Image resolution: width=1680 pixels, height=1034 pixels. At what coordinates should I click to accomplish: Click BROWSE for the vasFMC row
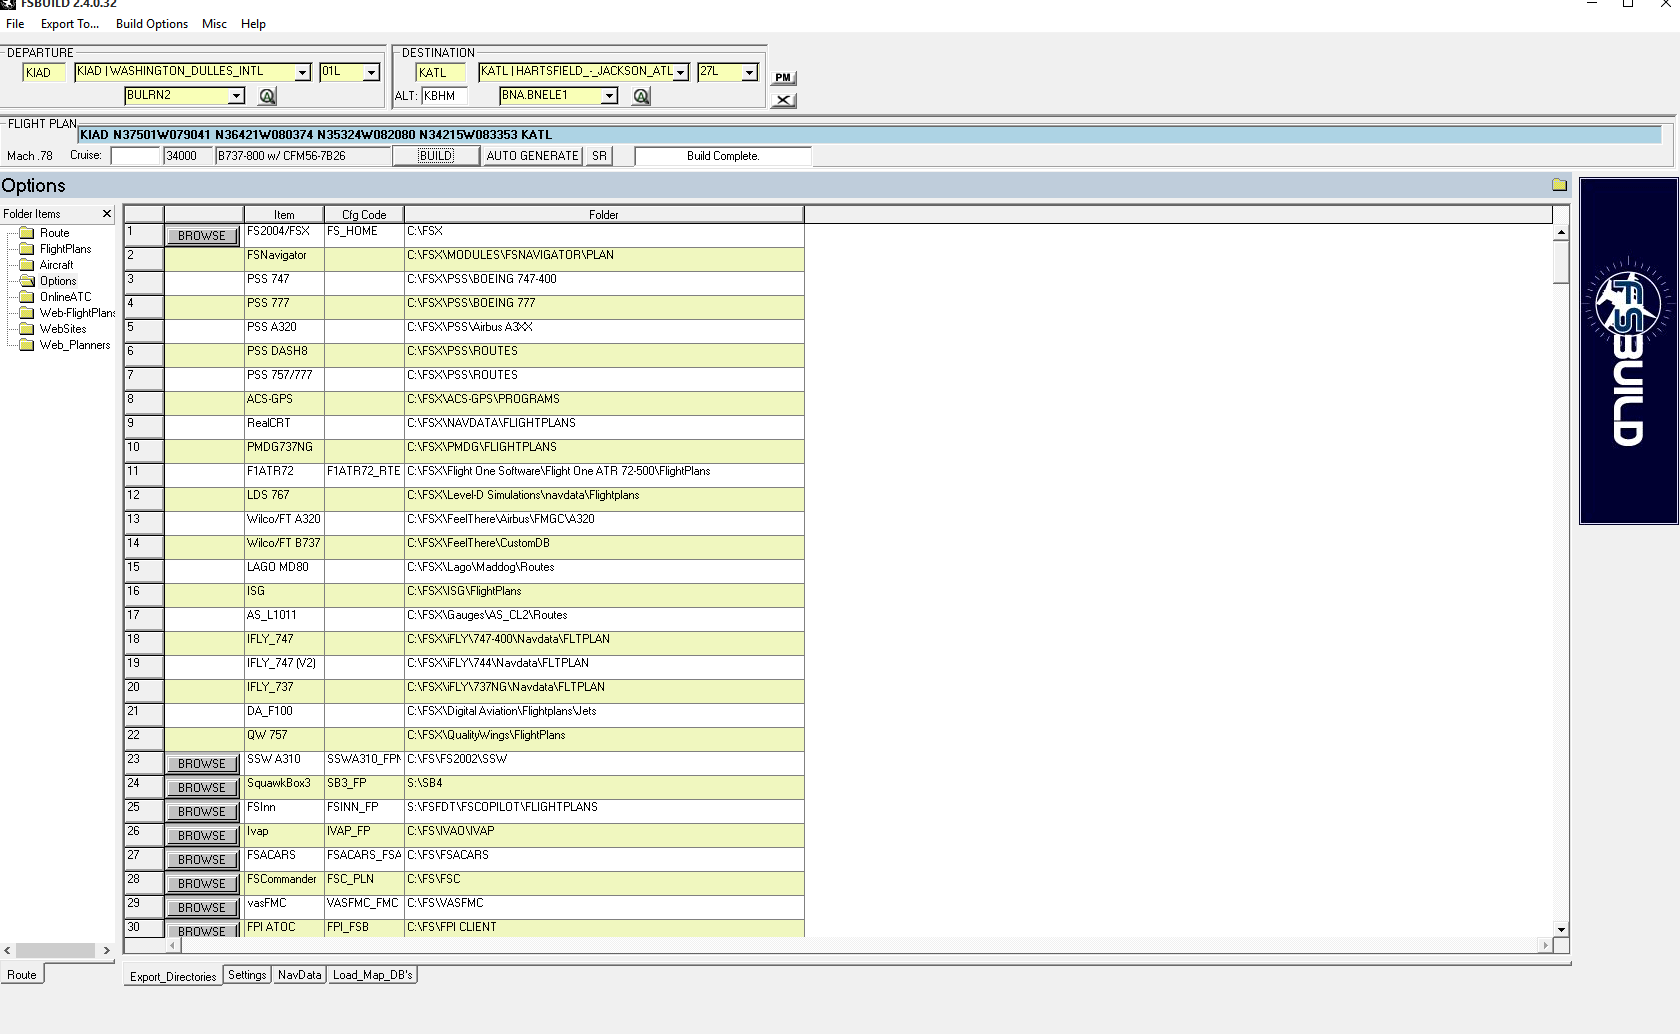202,908
